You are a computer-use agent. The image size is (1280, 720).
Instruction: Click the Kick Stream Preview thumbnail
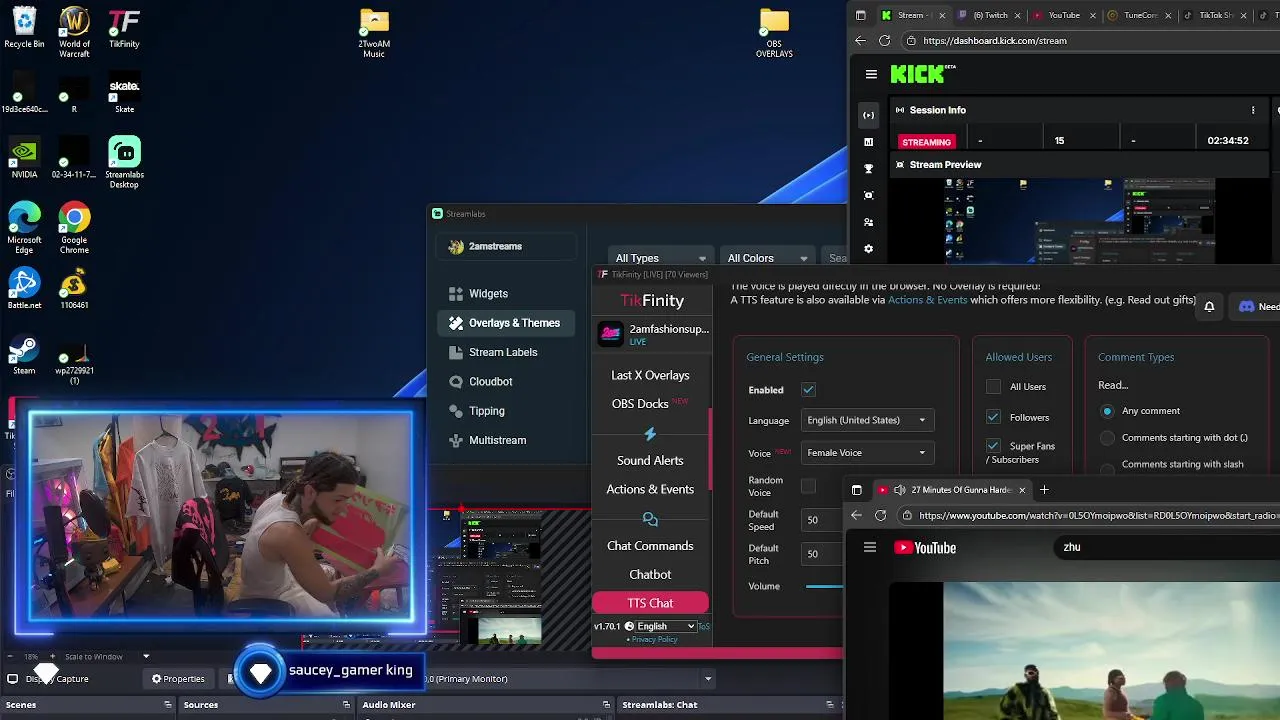coord(1080,221)
